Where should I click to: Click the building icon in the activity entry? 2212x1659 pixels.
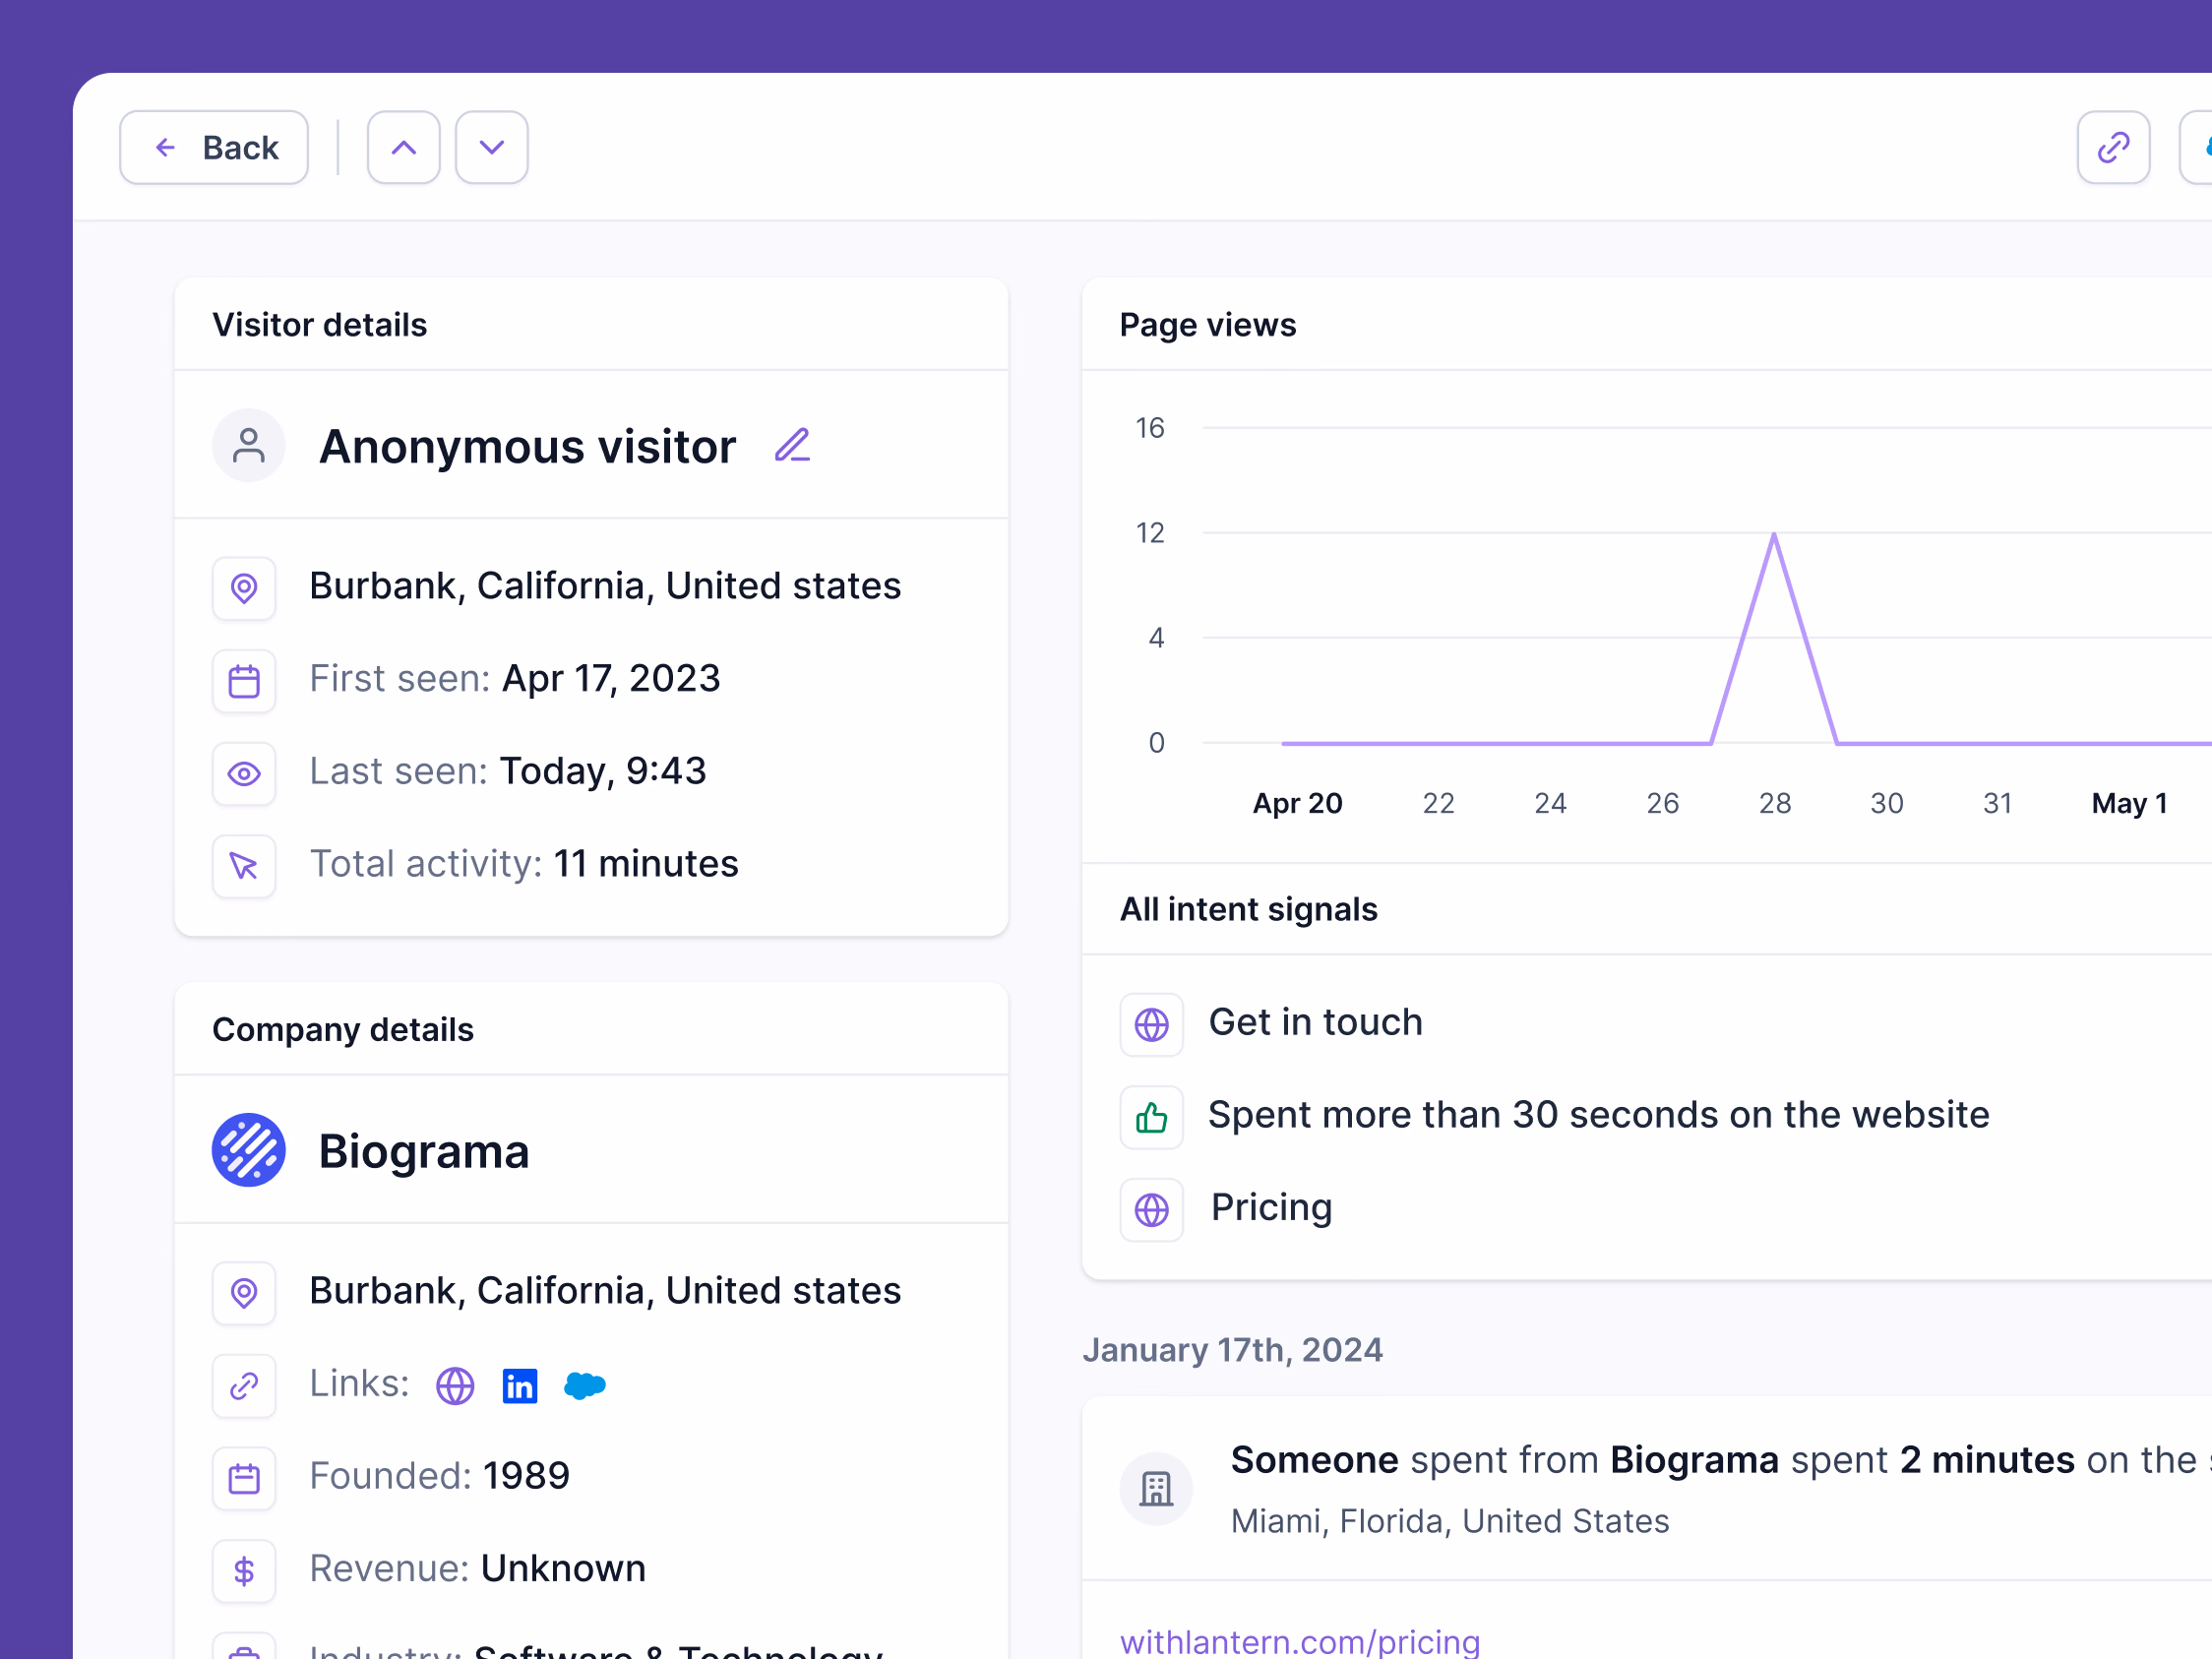click(x=1156, y=1488)
